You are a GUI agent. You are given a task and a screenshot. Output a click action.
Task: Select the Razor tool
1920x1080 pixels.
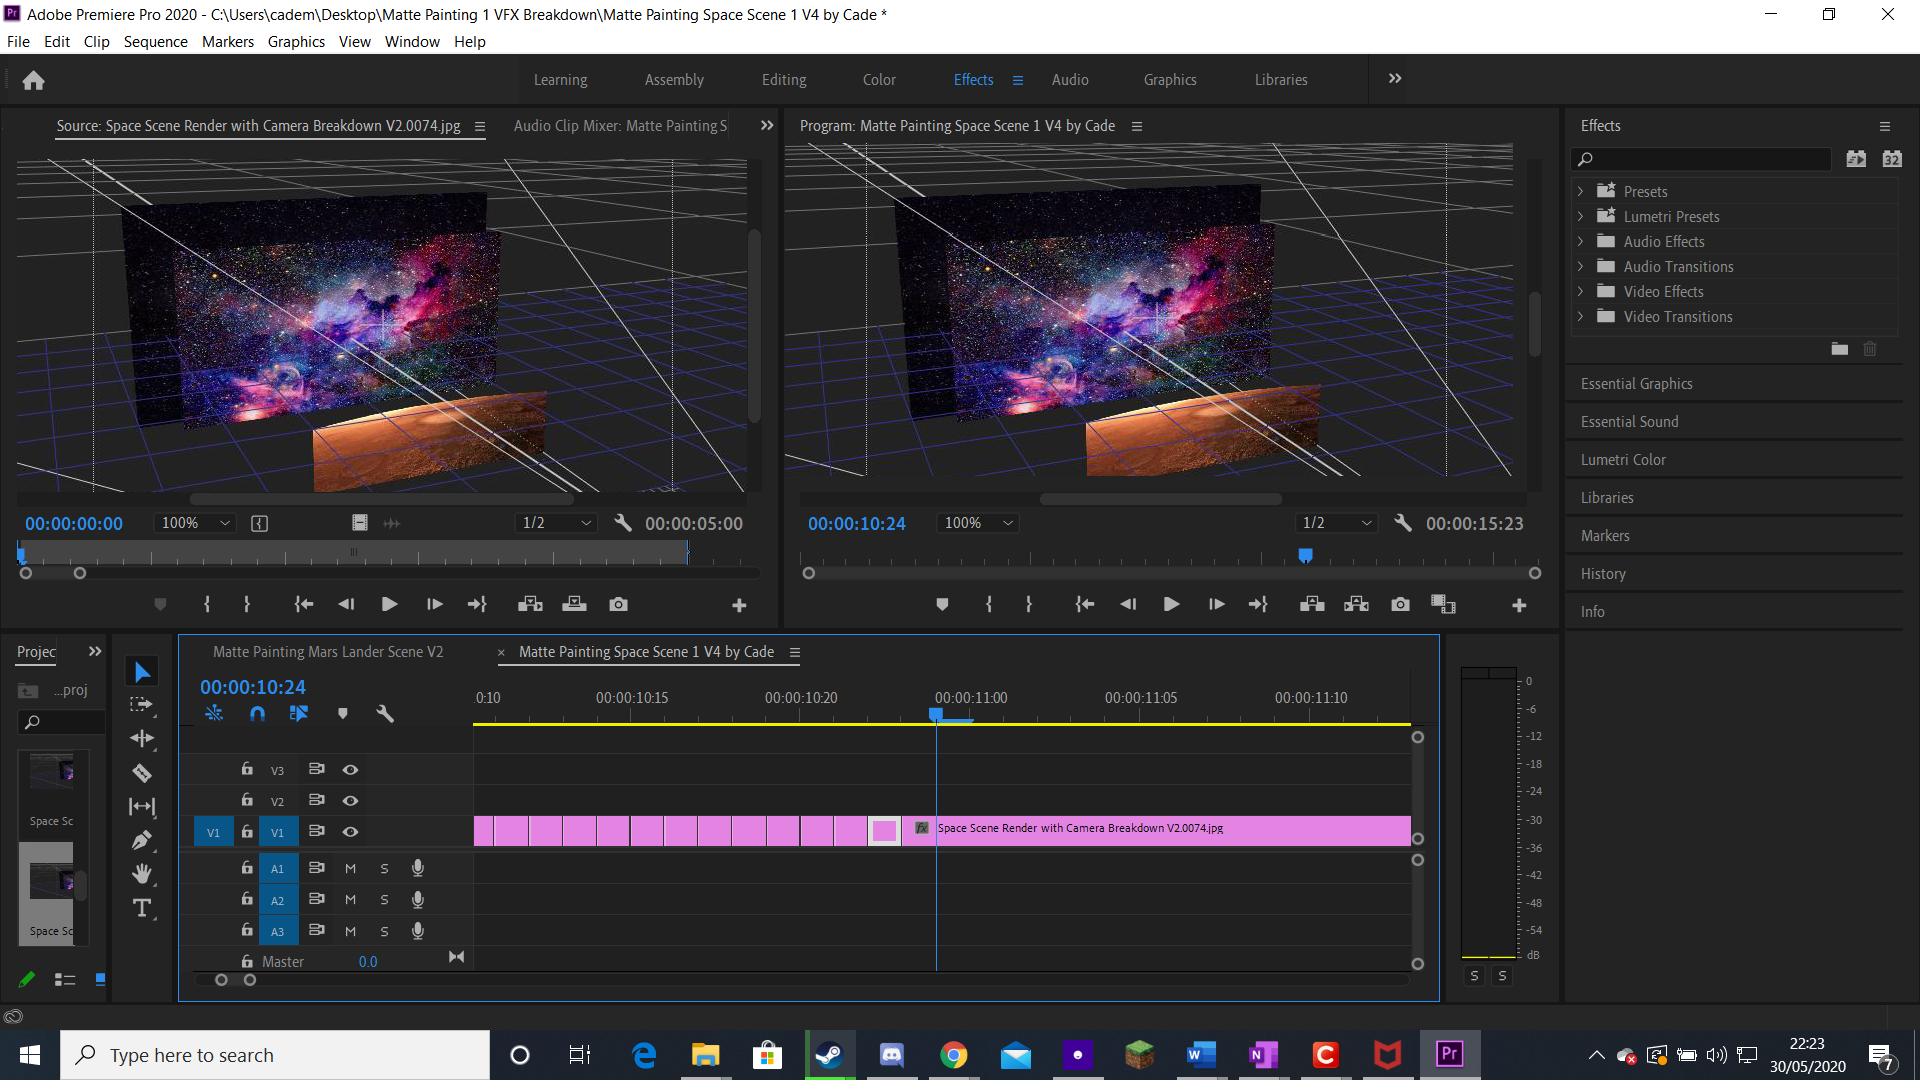pyautogui.click(x=142, y=773)
